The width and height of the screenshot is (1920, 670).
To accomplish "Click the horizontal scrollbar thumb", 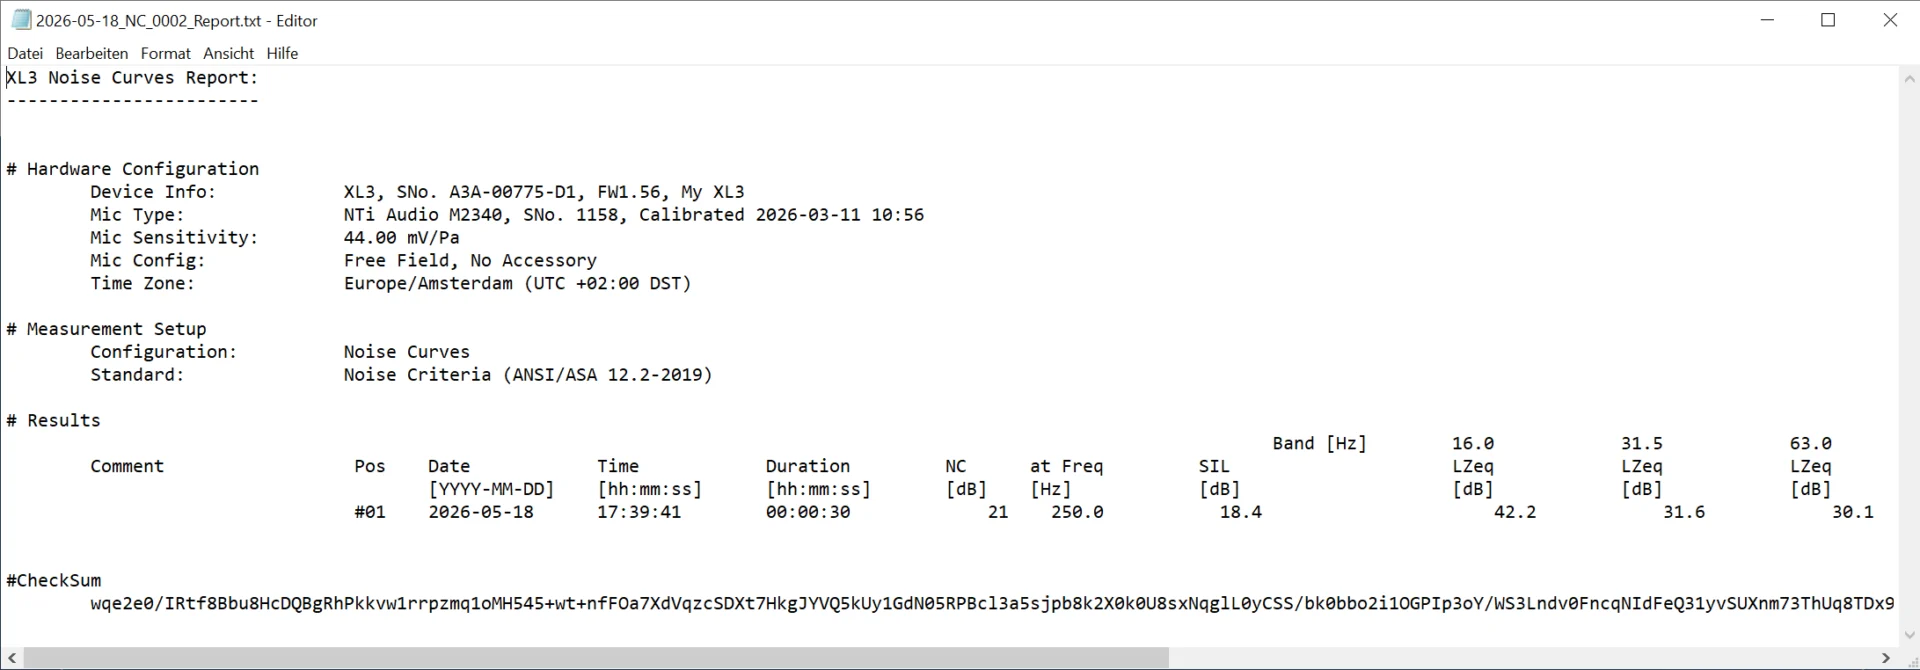I will 596,658.
